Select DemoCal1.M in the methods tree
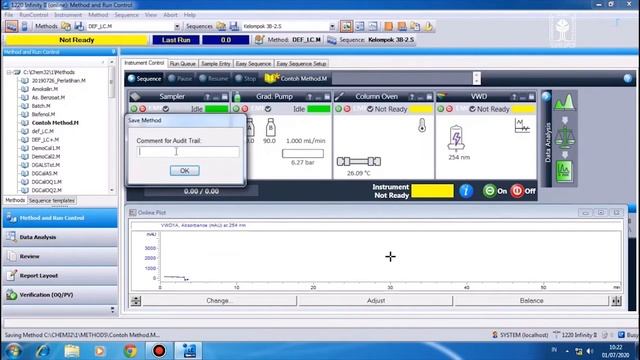This screenshot has height=360, width=640. click(x=46, y=148)
